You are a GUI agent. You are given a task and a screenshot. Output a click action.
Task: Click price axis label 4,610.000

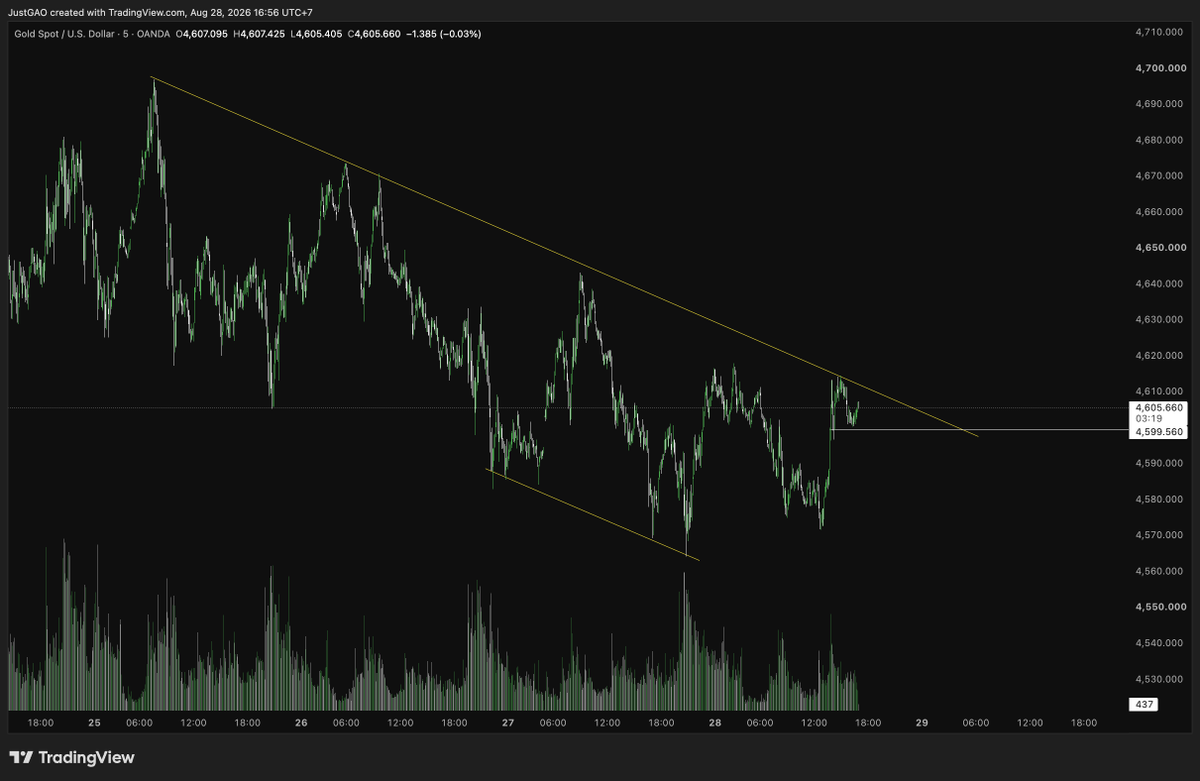pos(1160,391)
